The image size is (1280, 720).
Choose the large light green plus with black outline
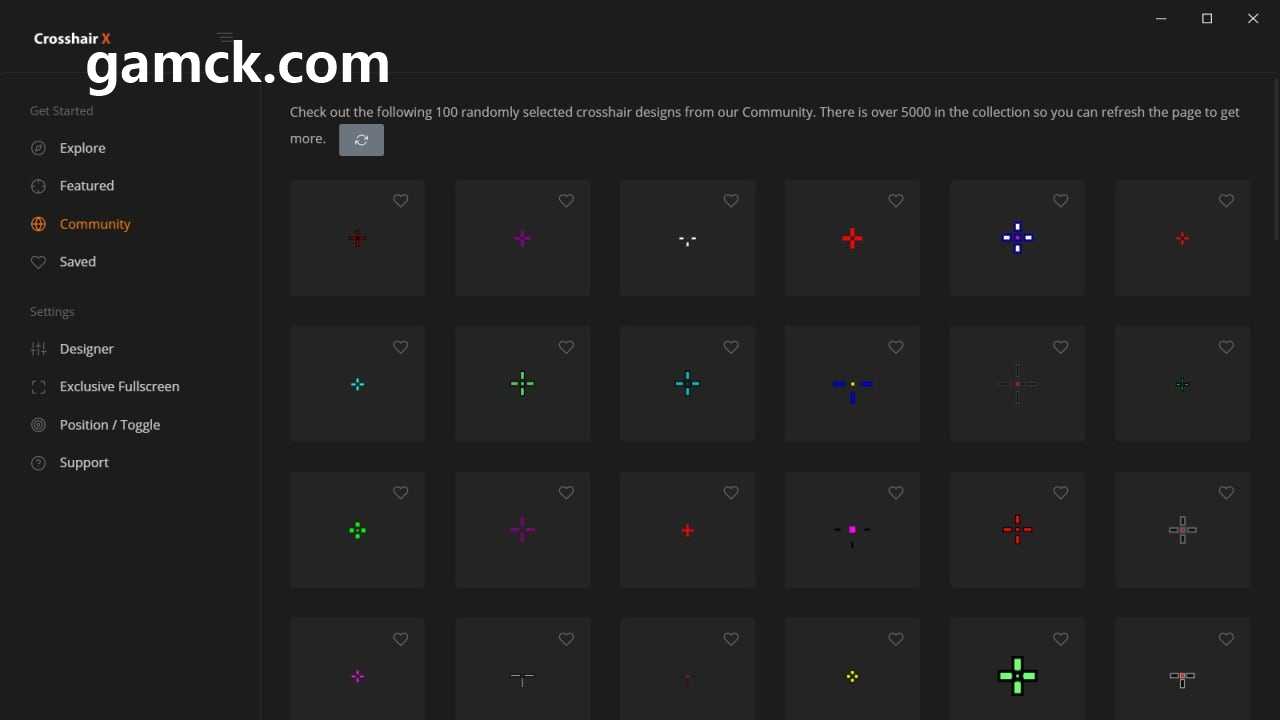pyautogui.click(x=1017, y=669)
